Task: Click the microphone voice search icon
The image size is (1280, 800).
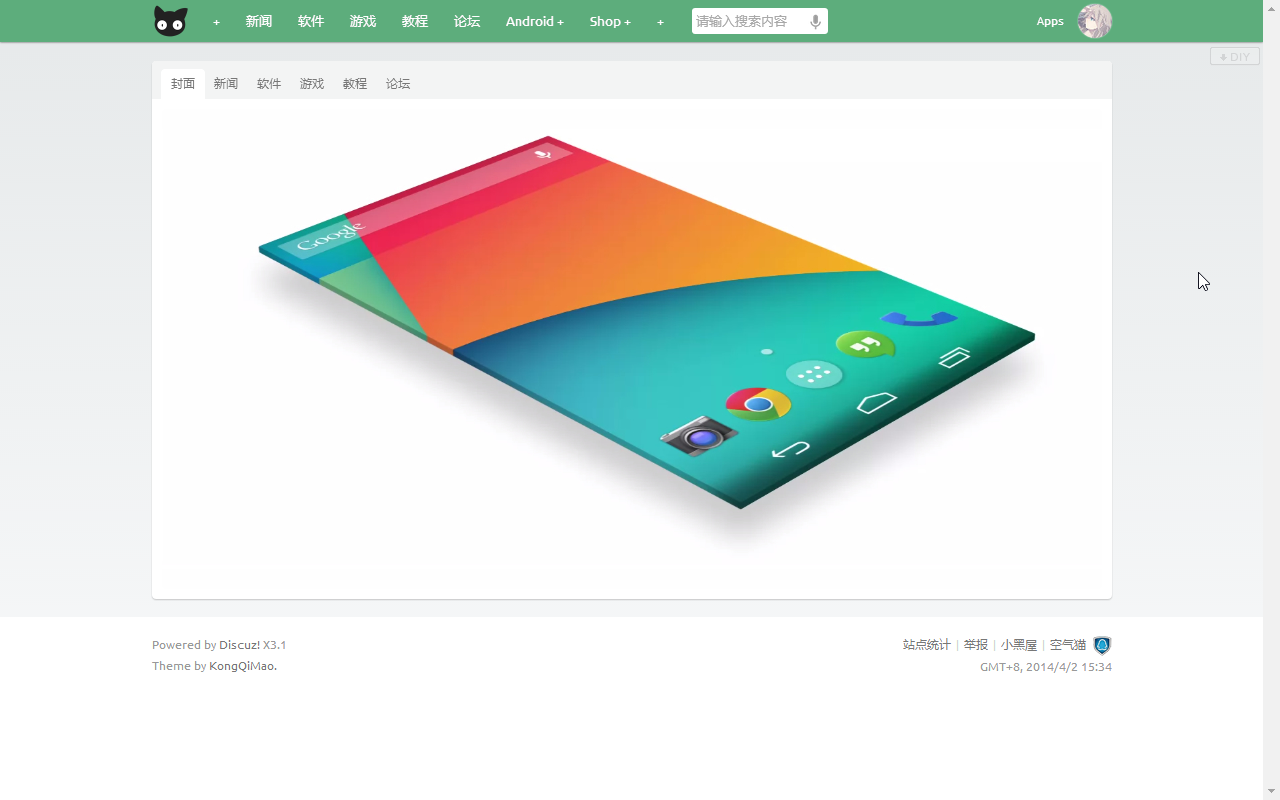Action: [816, 21]
